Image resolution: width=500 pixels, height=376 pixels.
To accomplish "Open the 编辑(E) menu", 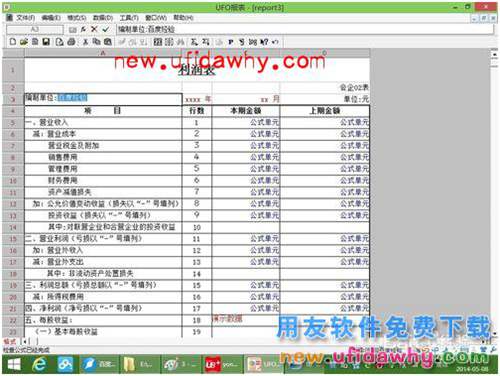I will (x=51, y=18).
